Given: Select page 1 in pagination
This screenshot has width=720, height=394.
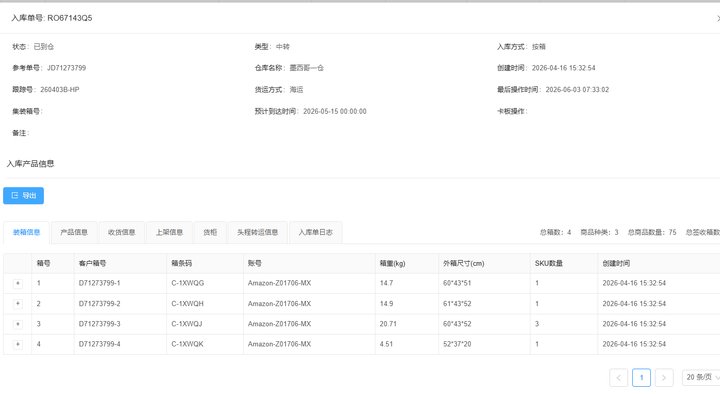Looking at the screenshot, I should [x=641, y=377].
